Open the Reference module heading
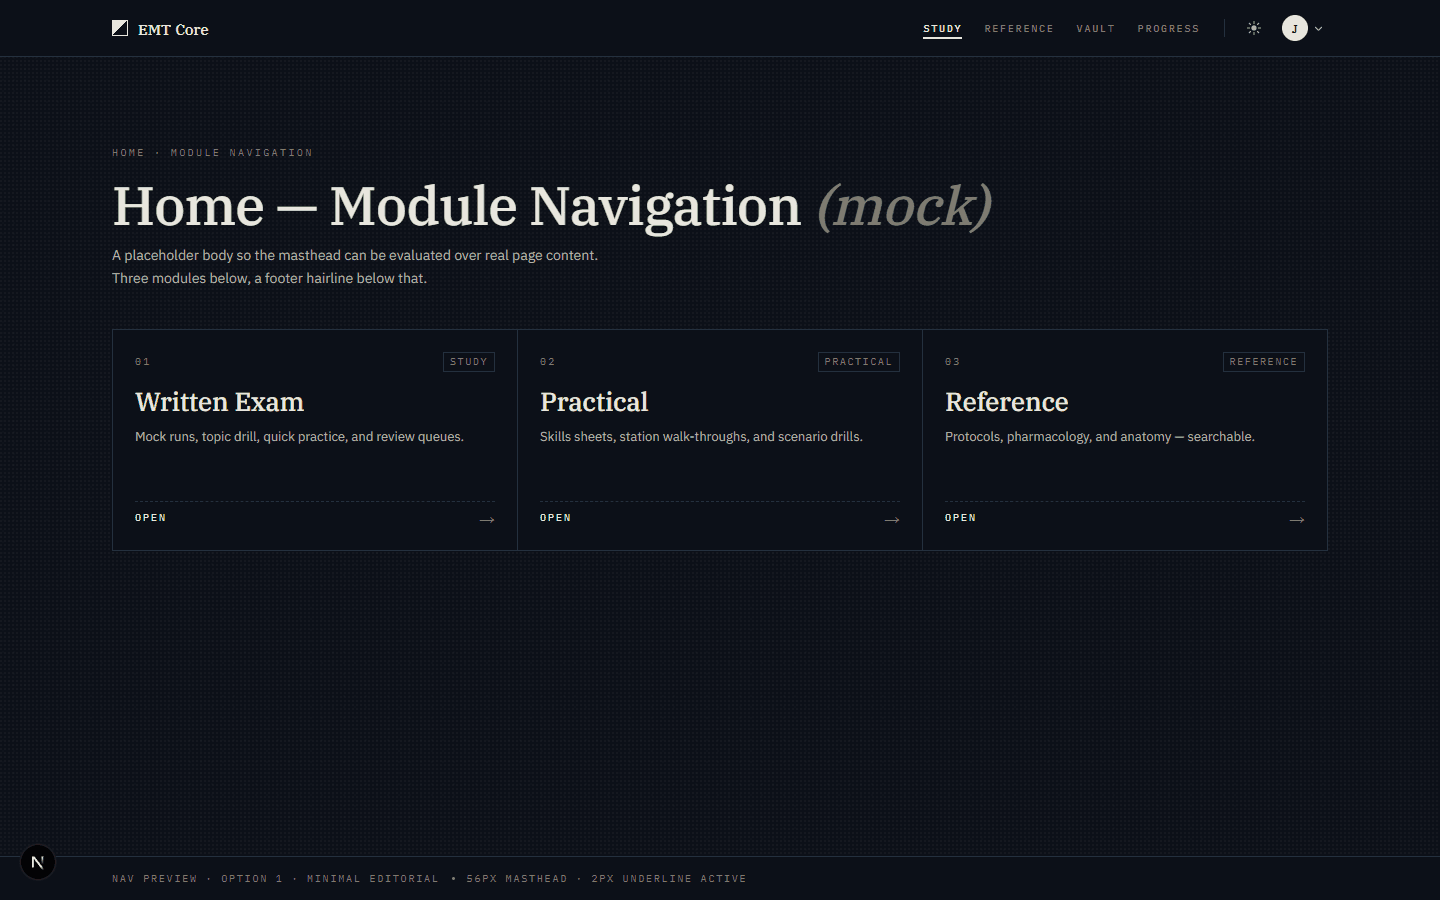This screenshot has height=900, width=1440. pyautogui.click(x=1006, y=402)
